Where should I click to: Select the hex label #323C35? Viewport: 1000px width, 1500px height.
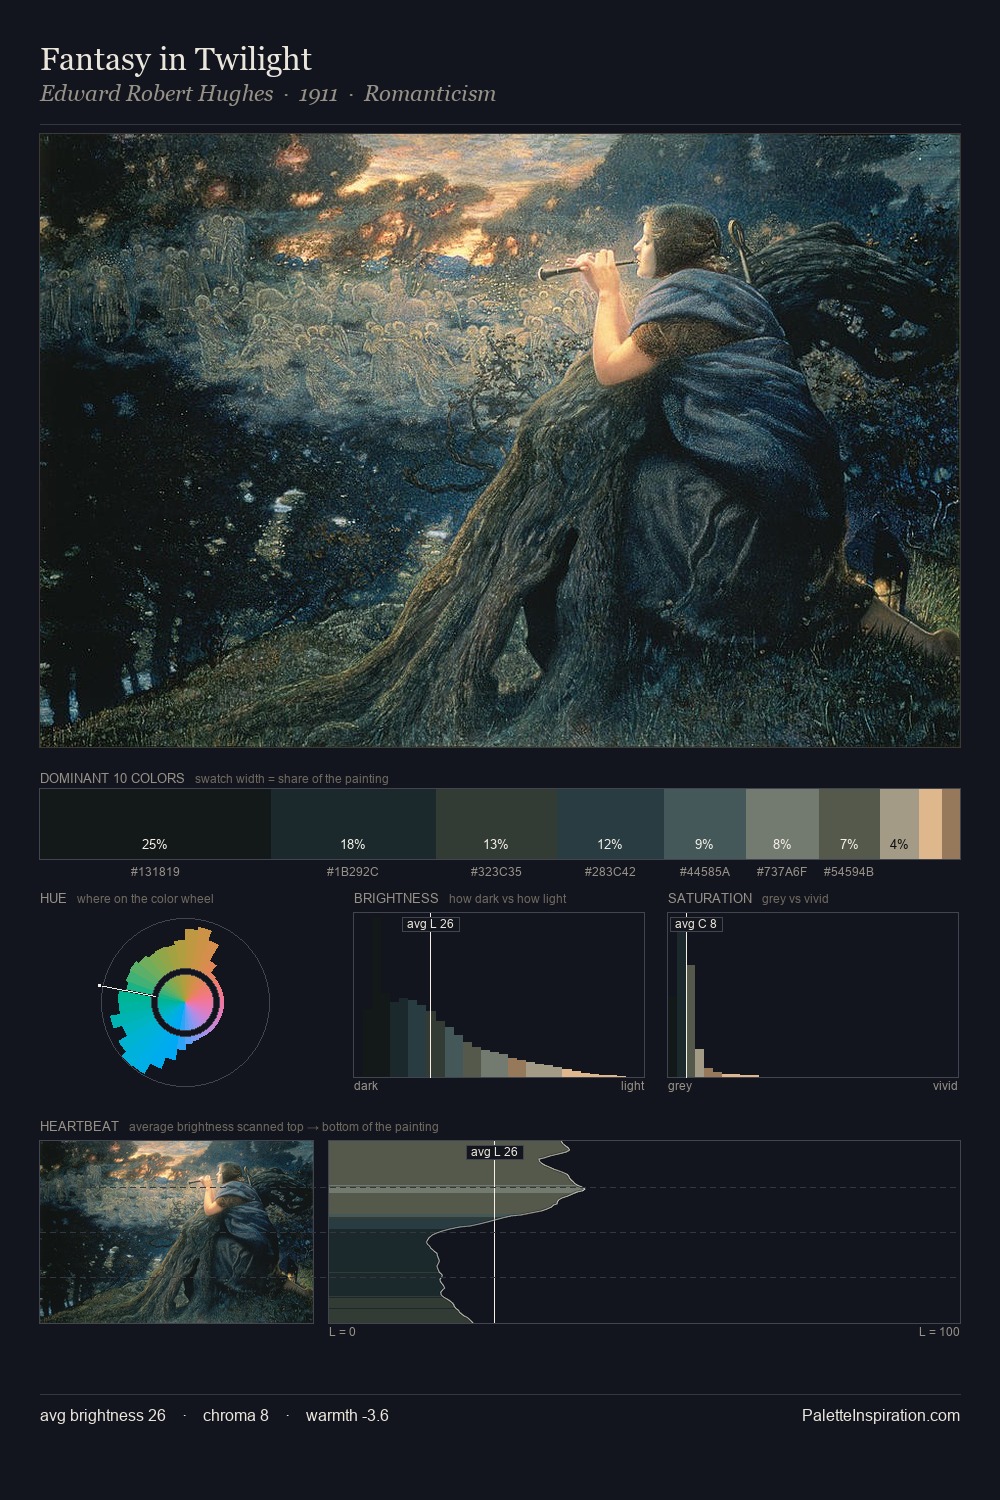(x=496, y=872)
